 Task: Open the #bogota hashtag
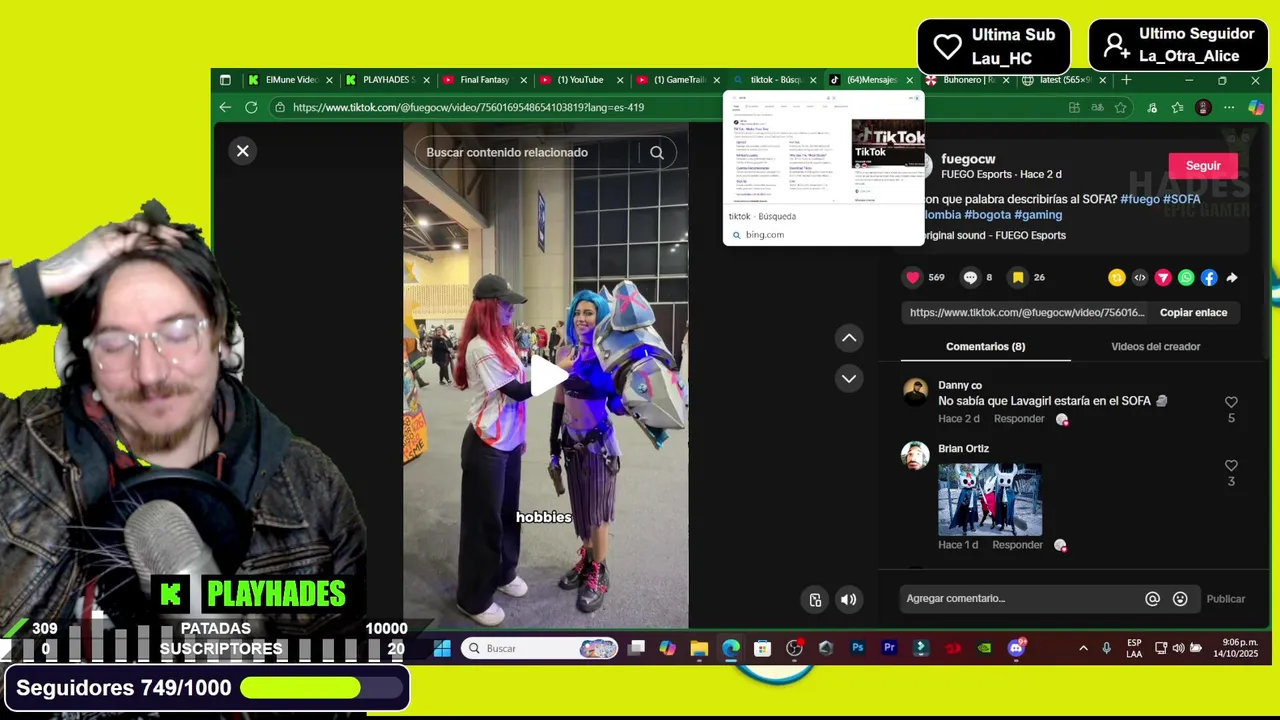click(987, 215)
